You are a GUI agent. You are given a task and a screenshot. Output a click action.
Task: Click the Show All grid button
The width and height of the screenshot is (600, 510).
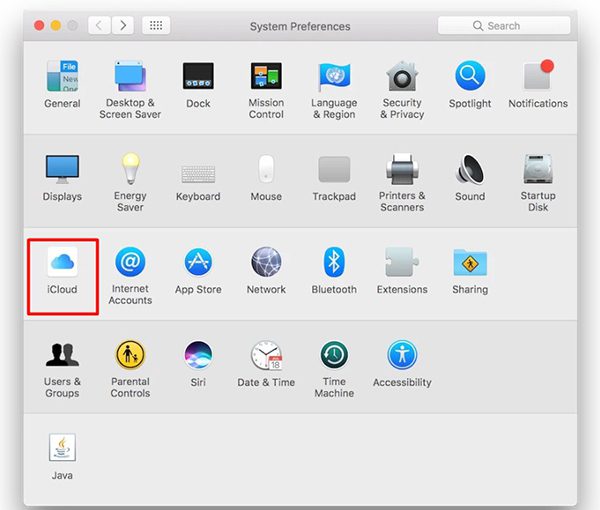[156, 26]
